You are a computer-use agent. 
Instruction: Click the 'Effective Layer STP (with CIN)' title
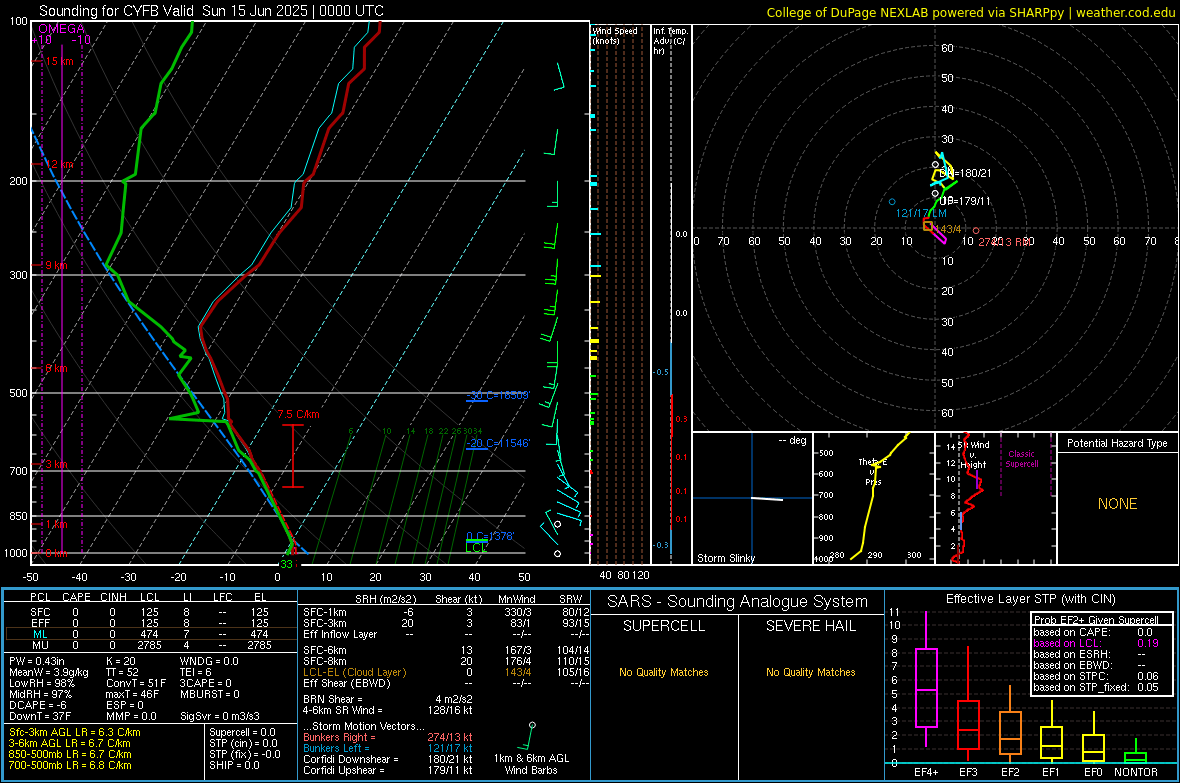pyautogui.click(x=1030, y=599)
